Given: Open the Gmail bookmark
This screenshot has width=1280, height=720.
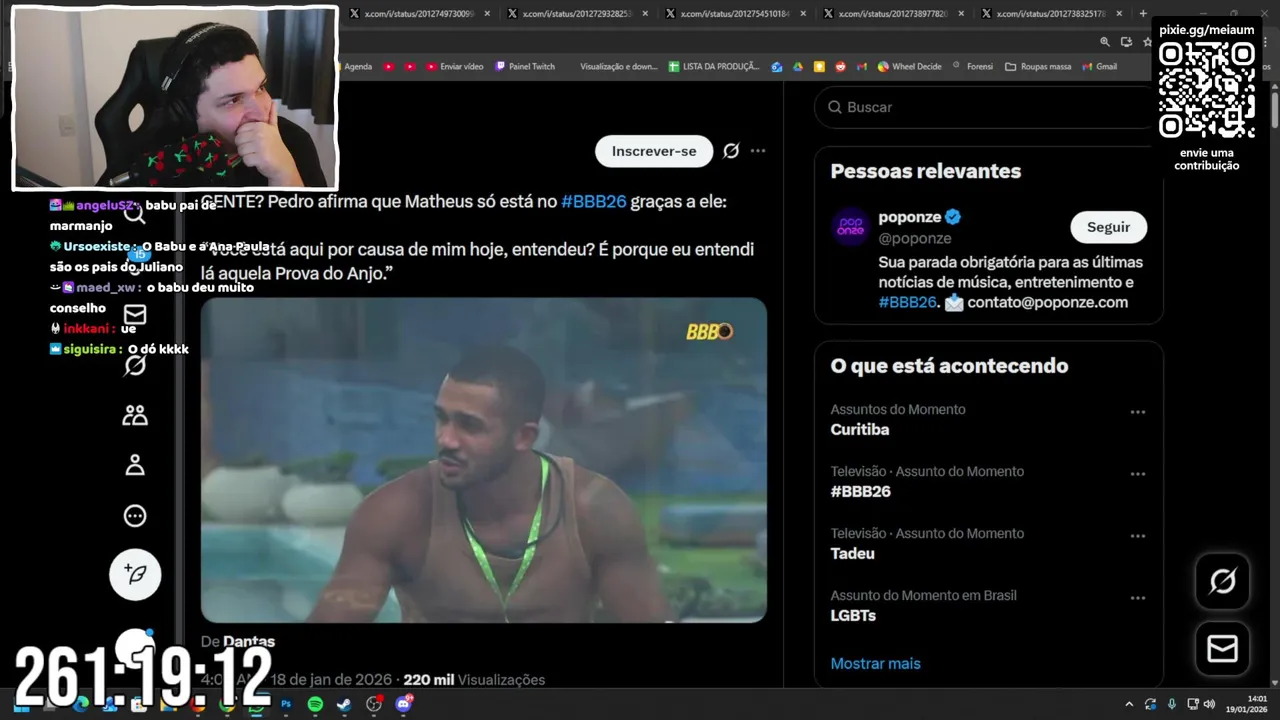Looking at the screenshot, I should [x=1099, y=66].
